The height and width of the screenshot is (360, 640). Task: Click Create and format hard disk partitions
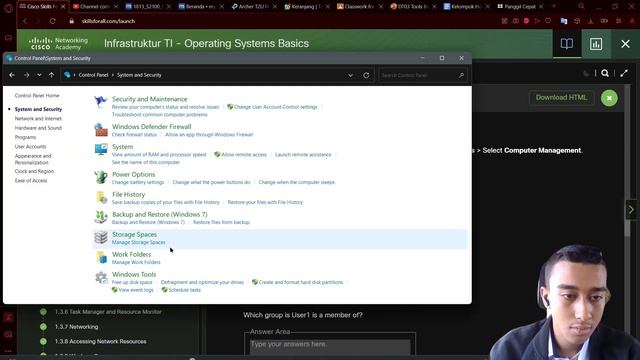point(301,282)
